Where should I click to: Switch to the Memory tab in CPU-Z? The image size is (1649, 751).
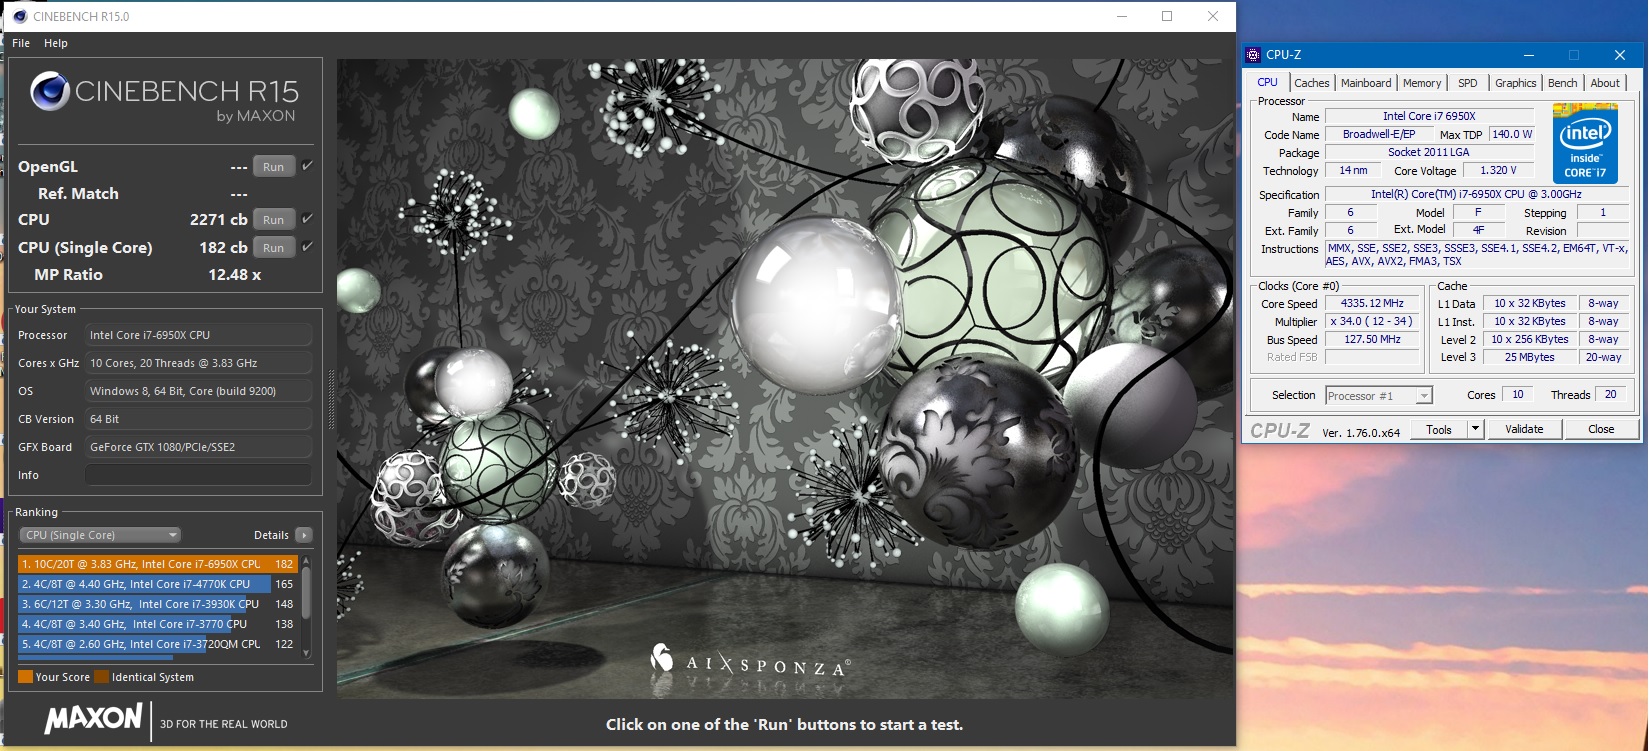point(1422,83)
